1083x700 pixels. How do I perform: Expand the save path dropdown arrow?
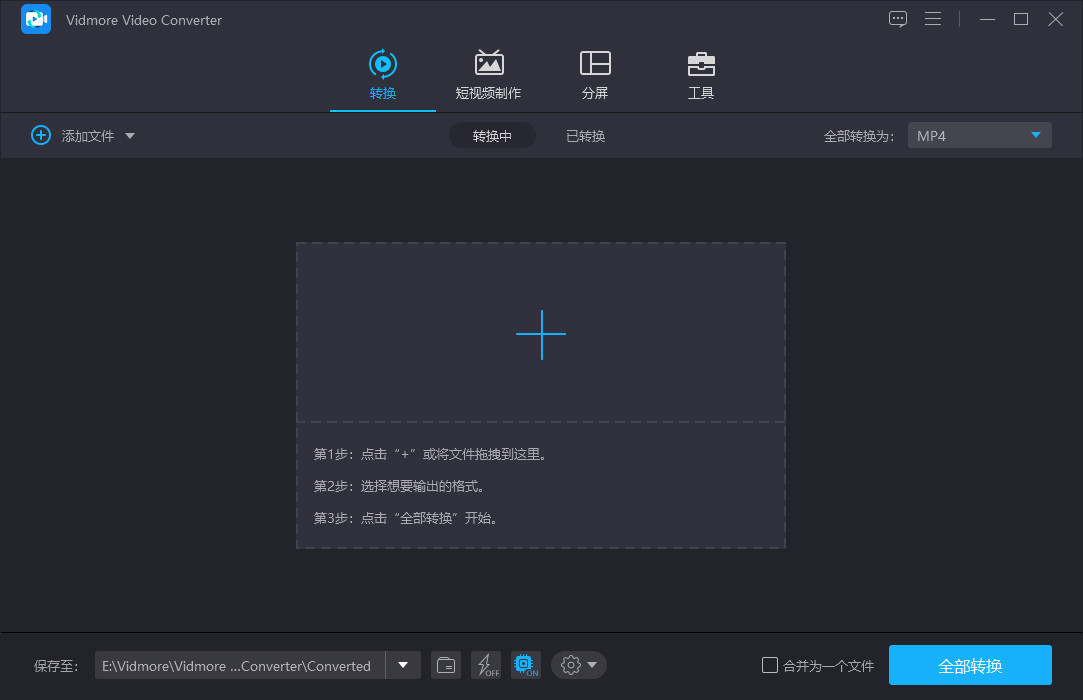click(403, 665)
